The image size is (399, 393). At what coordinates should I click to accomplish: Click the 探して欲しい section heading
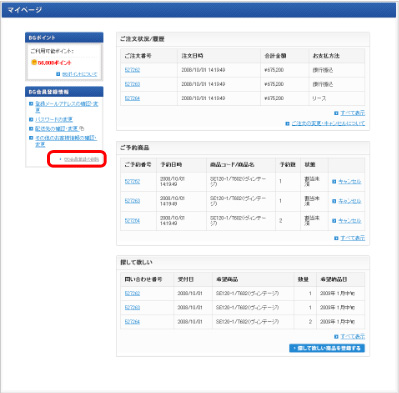(x=136, y=262)
